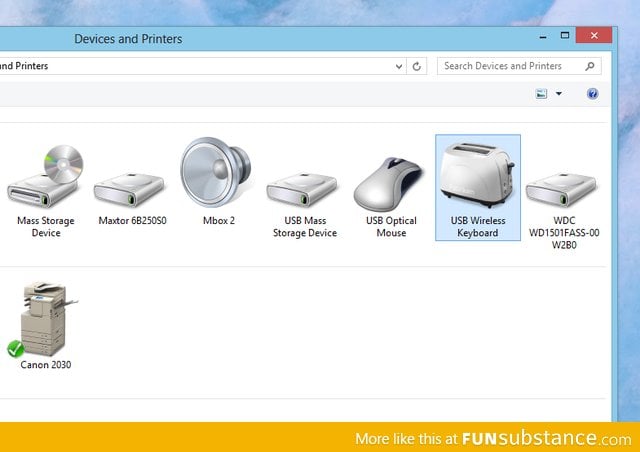
Task: Click the 'USB Mass Storage Device' label
Action: coord(305,227)
